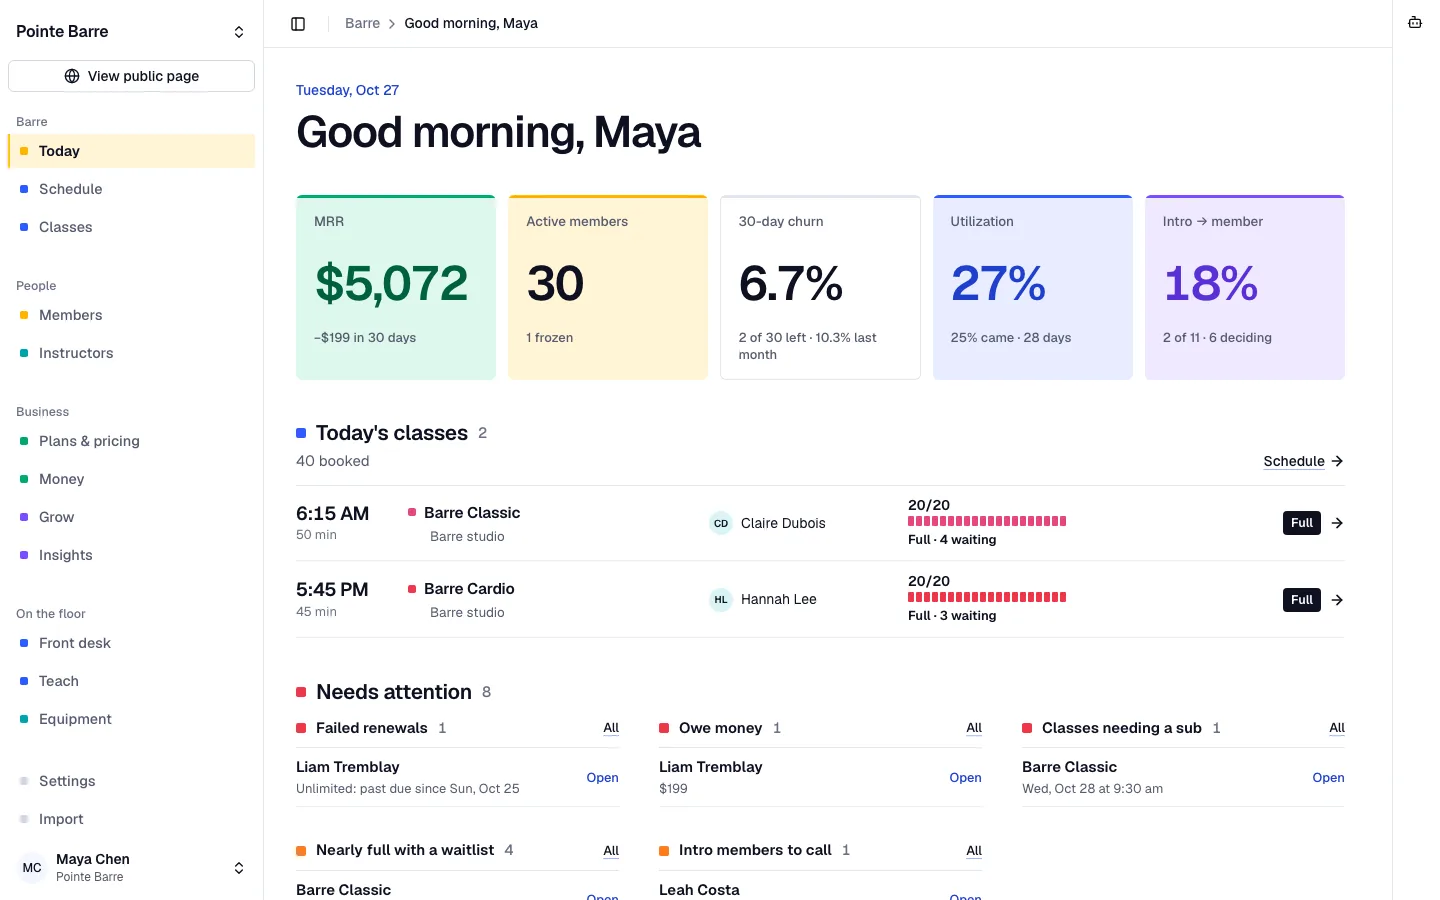
Task: Click the Tuesday, Oct 27 date text
Action: tap(347, 90)
